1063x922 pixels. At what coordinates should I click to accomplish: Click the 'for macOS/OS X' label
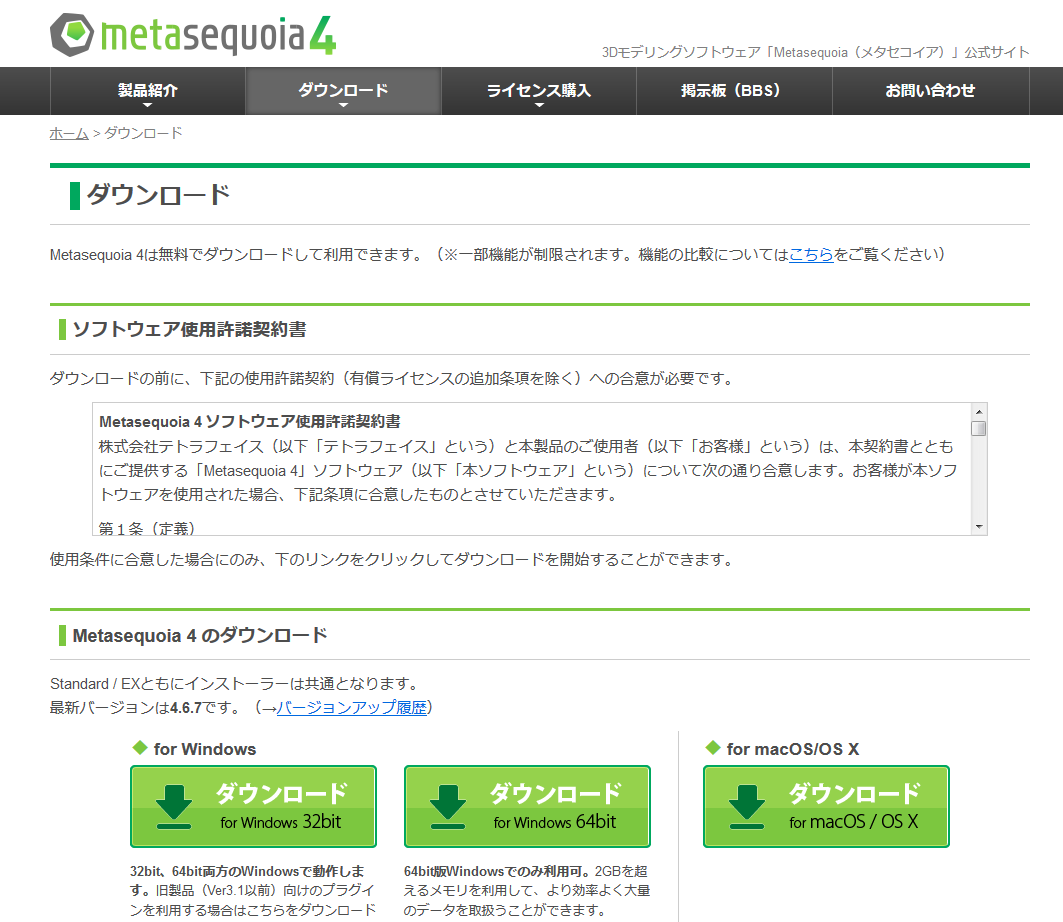click(793, 749)
